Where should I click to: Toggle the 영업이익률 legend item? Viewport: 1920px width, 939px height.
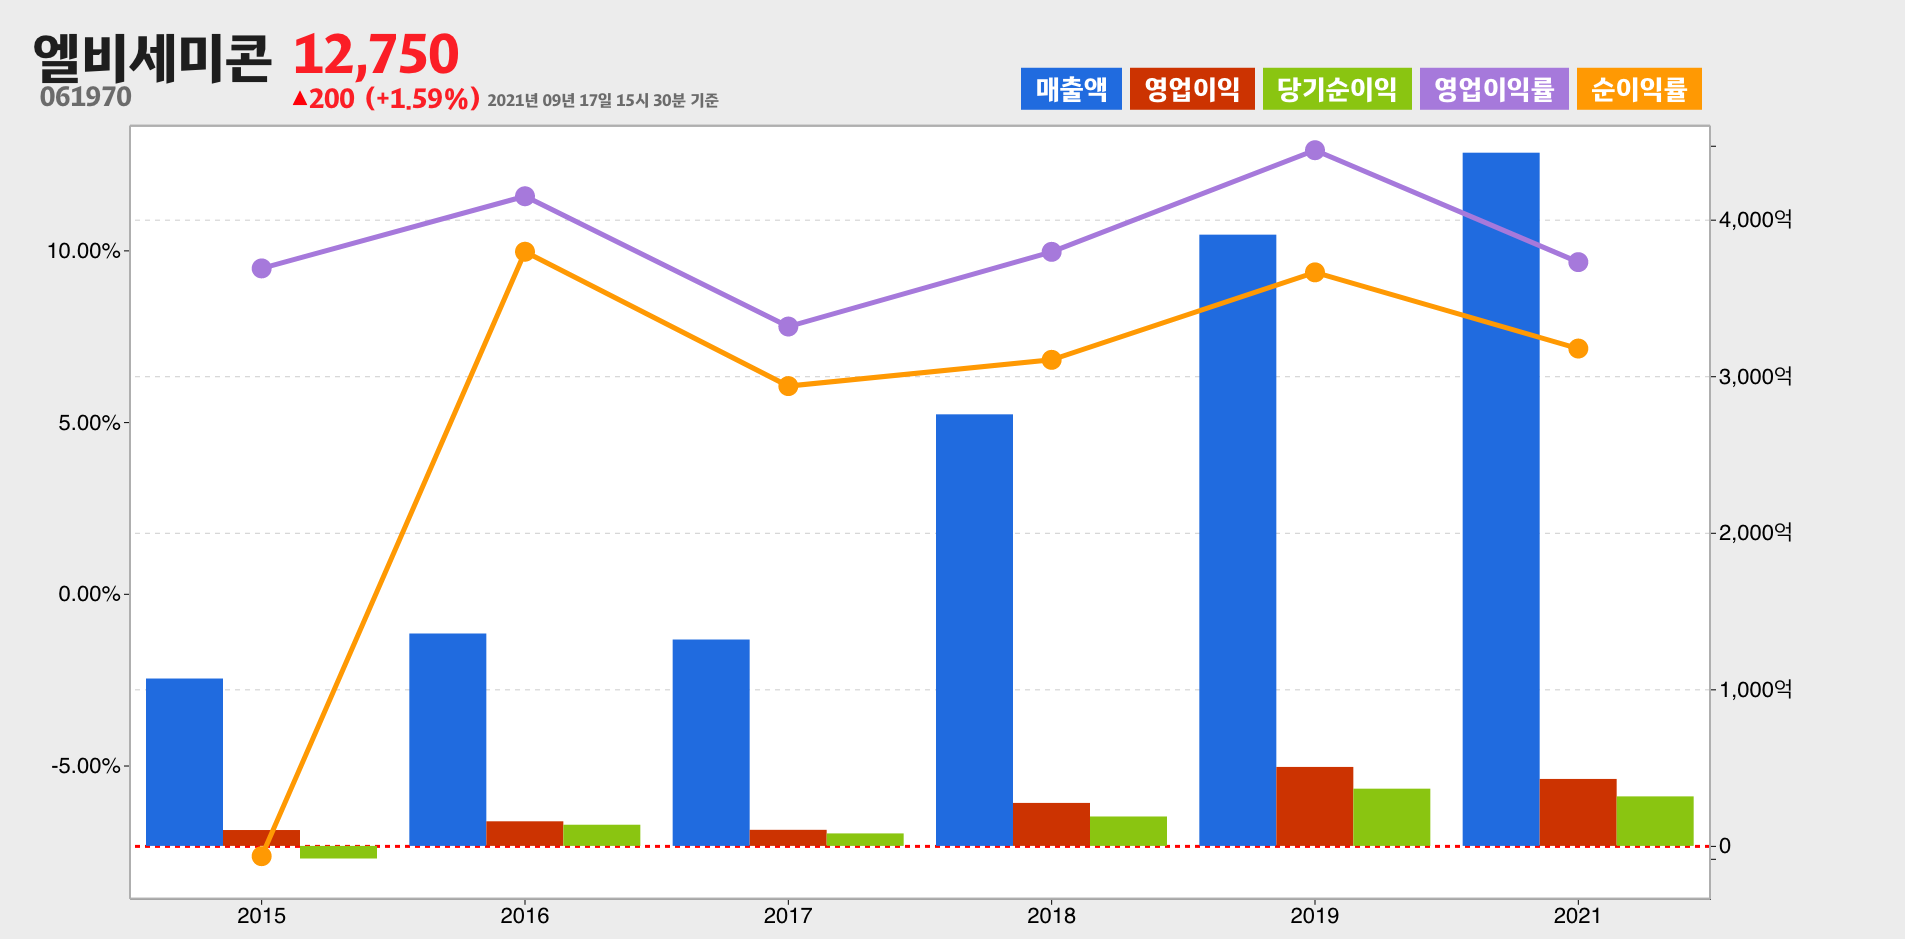pyautogui.click(x=1494, y=89)
